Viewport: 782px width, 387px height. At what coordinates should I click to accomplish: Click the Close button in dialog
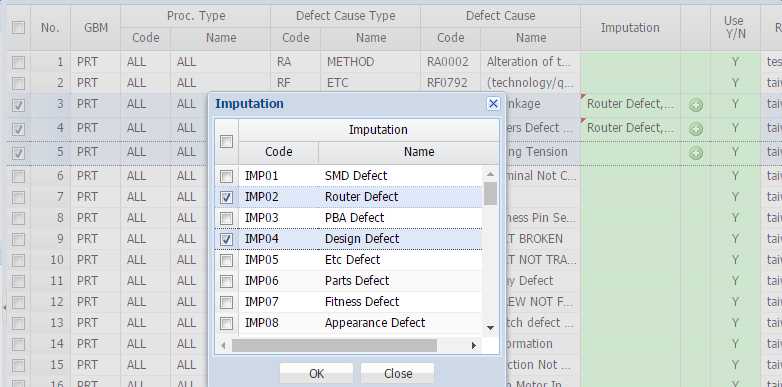point(398,374)
